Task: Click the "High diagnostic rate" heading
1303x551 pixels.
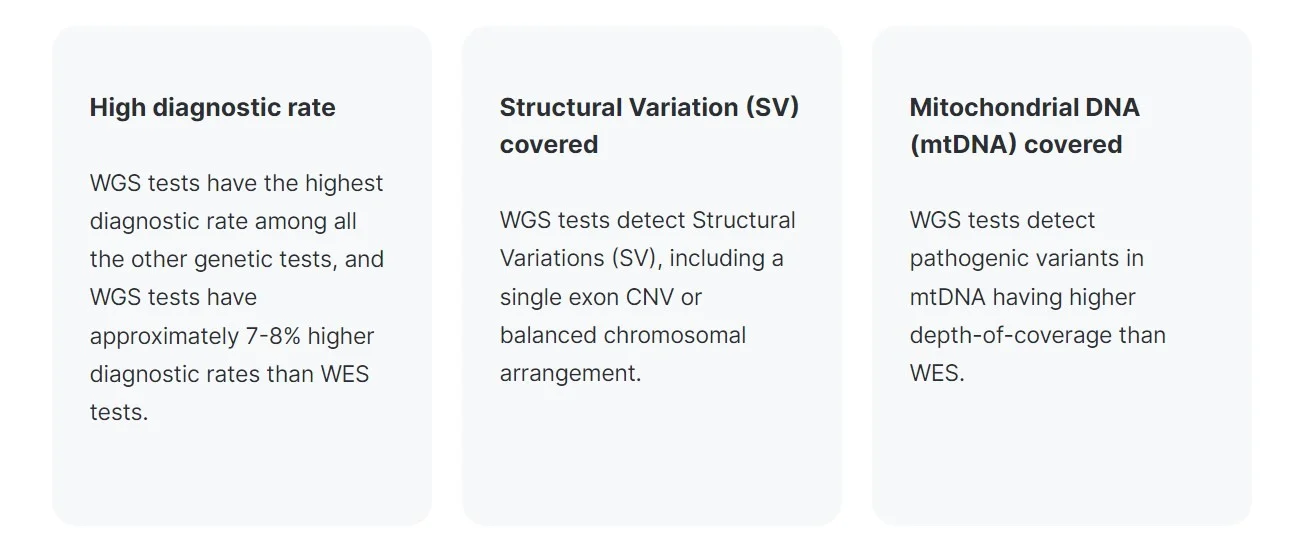Action: coord(212,108)
